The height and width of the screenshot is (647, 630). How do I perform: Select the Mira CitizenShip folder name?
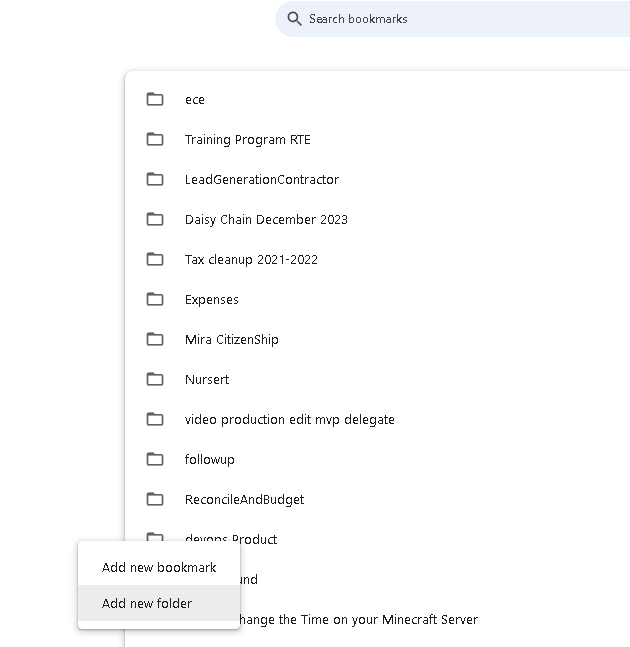coord(231,340)
